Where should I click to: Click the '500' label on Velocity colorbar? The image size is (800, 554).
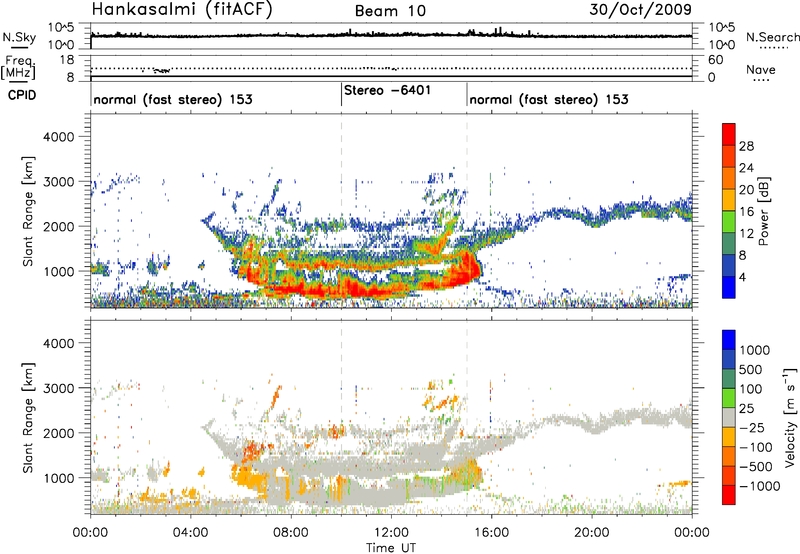click(x=751, y=369)
